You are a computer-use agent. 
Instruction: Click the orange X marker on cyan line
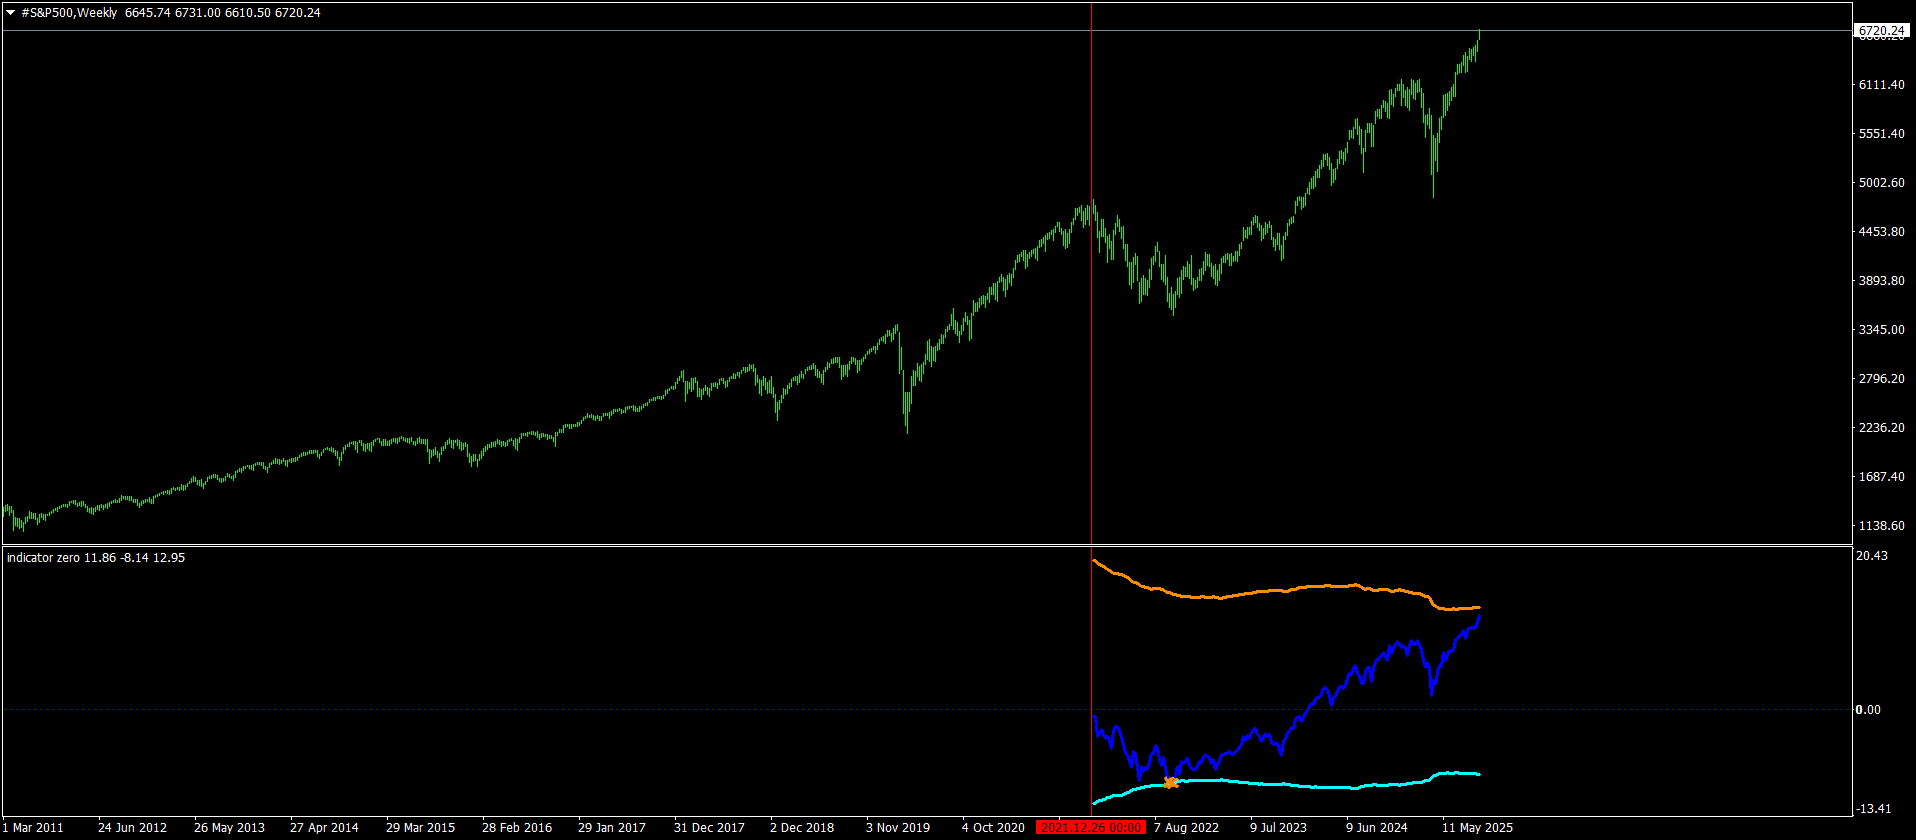click(1171, 783)
